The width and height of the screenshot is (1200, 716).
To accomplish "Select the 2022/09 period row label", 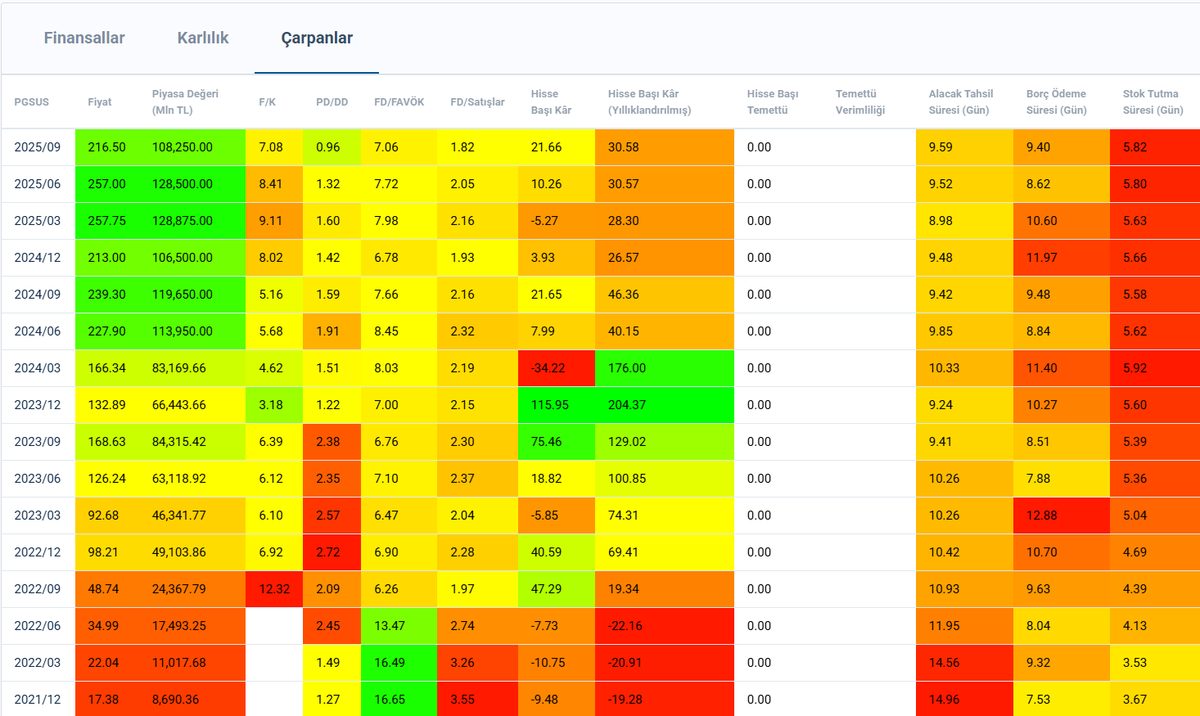I will (x=37, y=589).
